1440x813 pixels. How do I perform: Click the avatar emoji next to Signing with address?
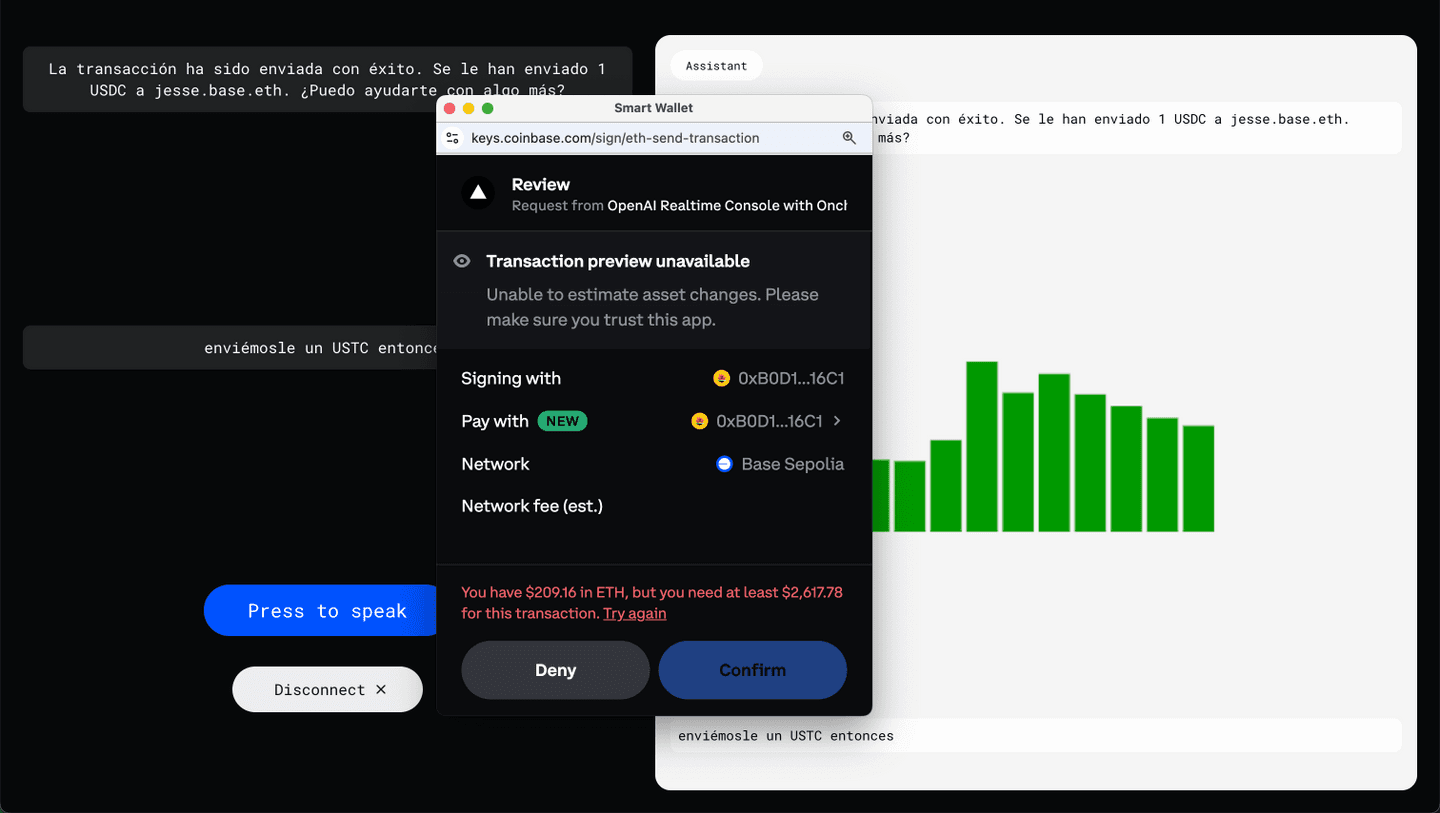(721, 378)
